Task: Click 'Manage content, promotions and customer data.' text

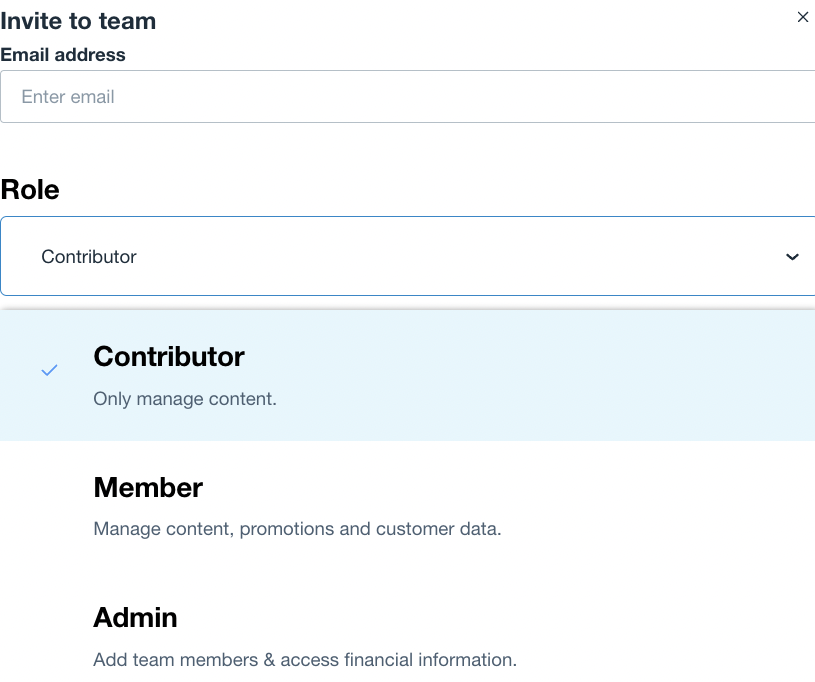Action: 297,529
